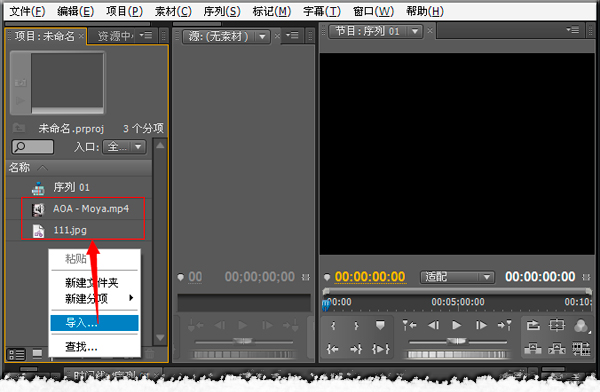Open the 适配 zoom level dropdown
This screenshot has width=600, height=392.
(x=457, y=277)
